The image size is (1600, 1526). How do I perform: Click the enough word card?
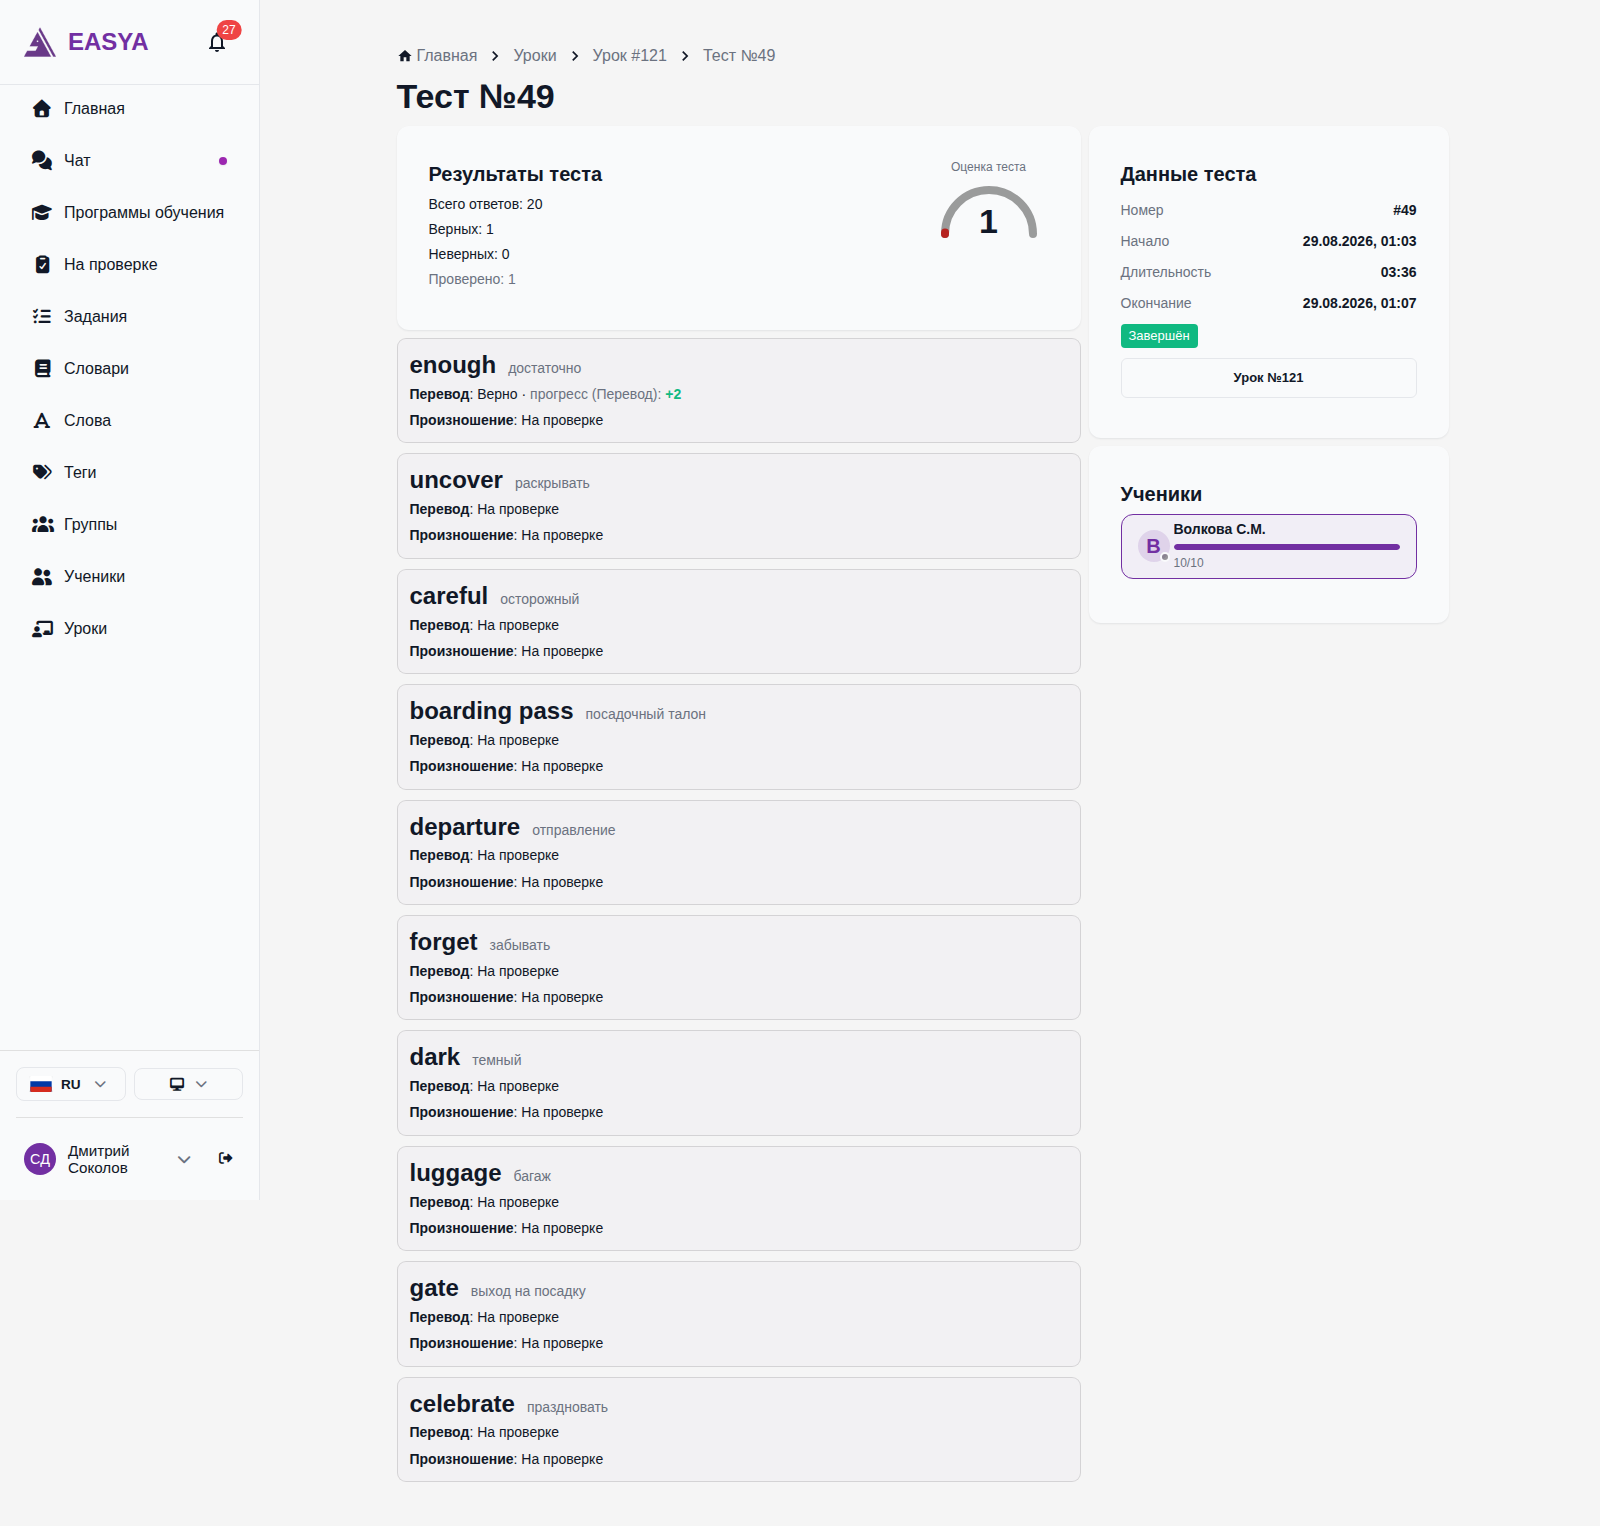(738, 390)
